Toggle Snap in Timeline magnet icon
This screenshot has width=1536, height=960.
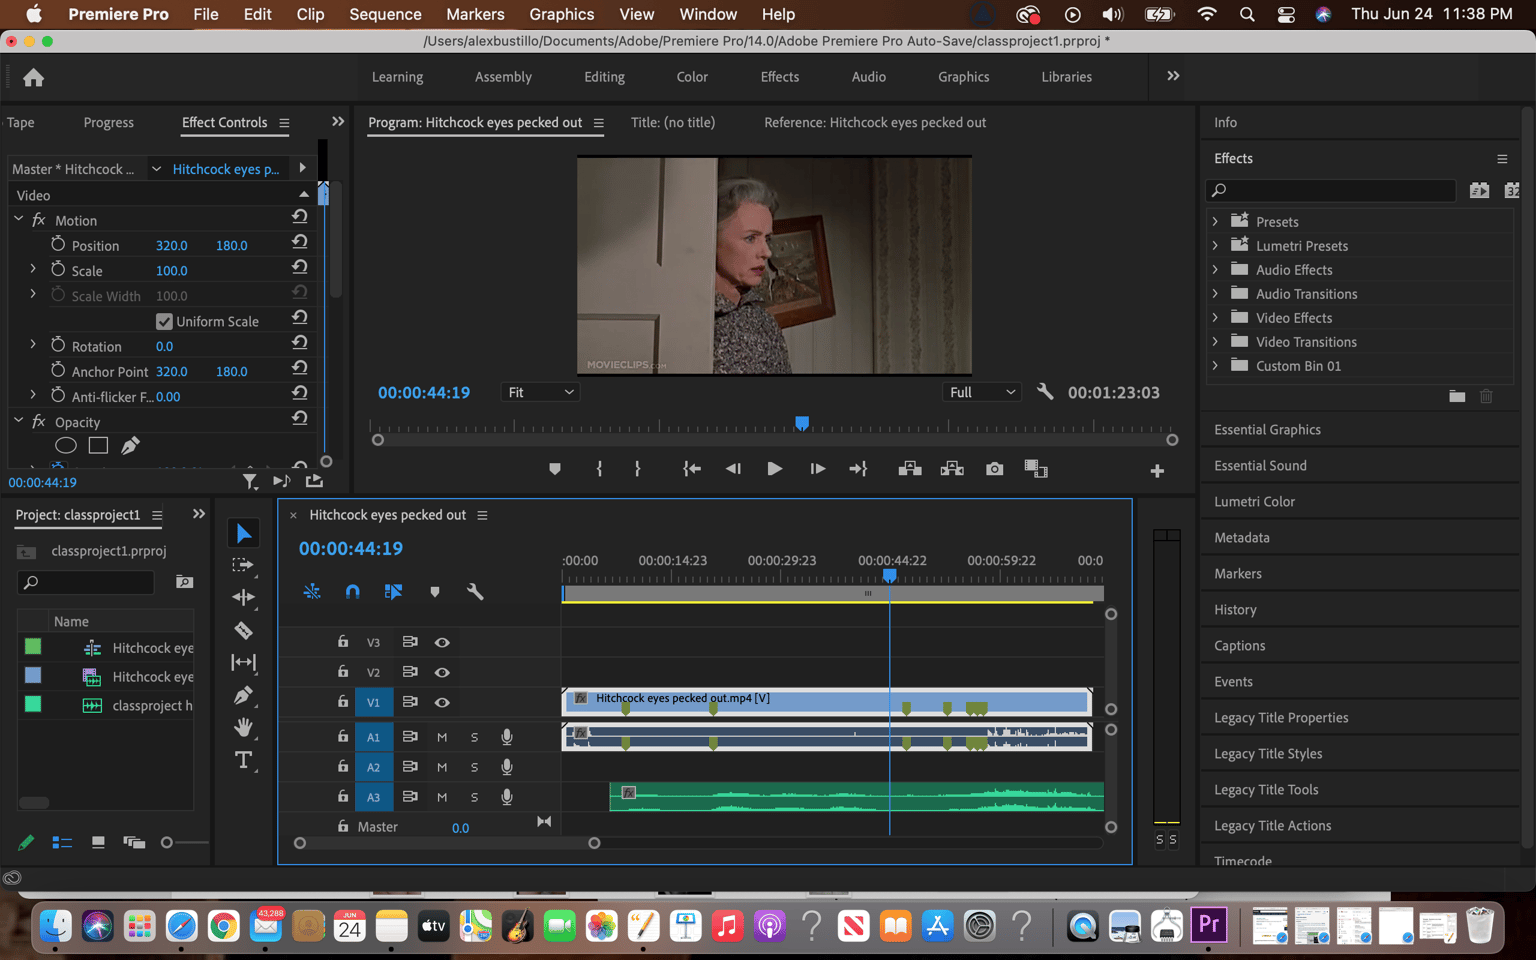[x=352, y=592]
